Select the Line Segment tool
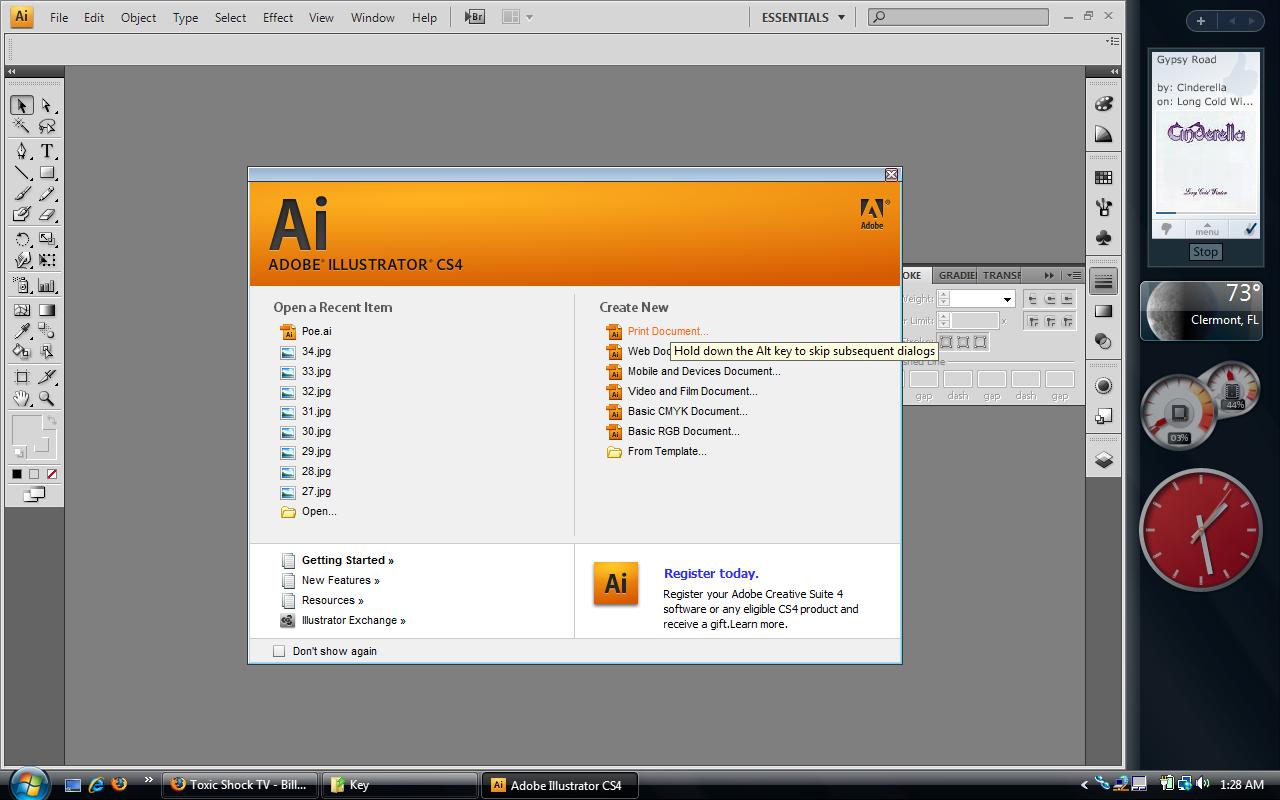1280x800 pixels. 21,172
